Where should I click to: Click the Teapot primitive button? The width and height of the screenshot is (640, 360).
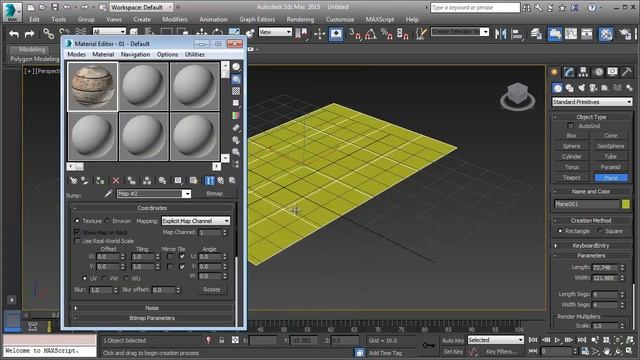(571, 178)
